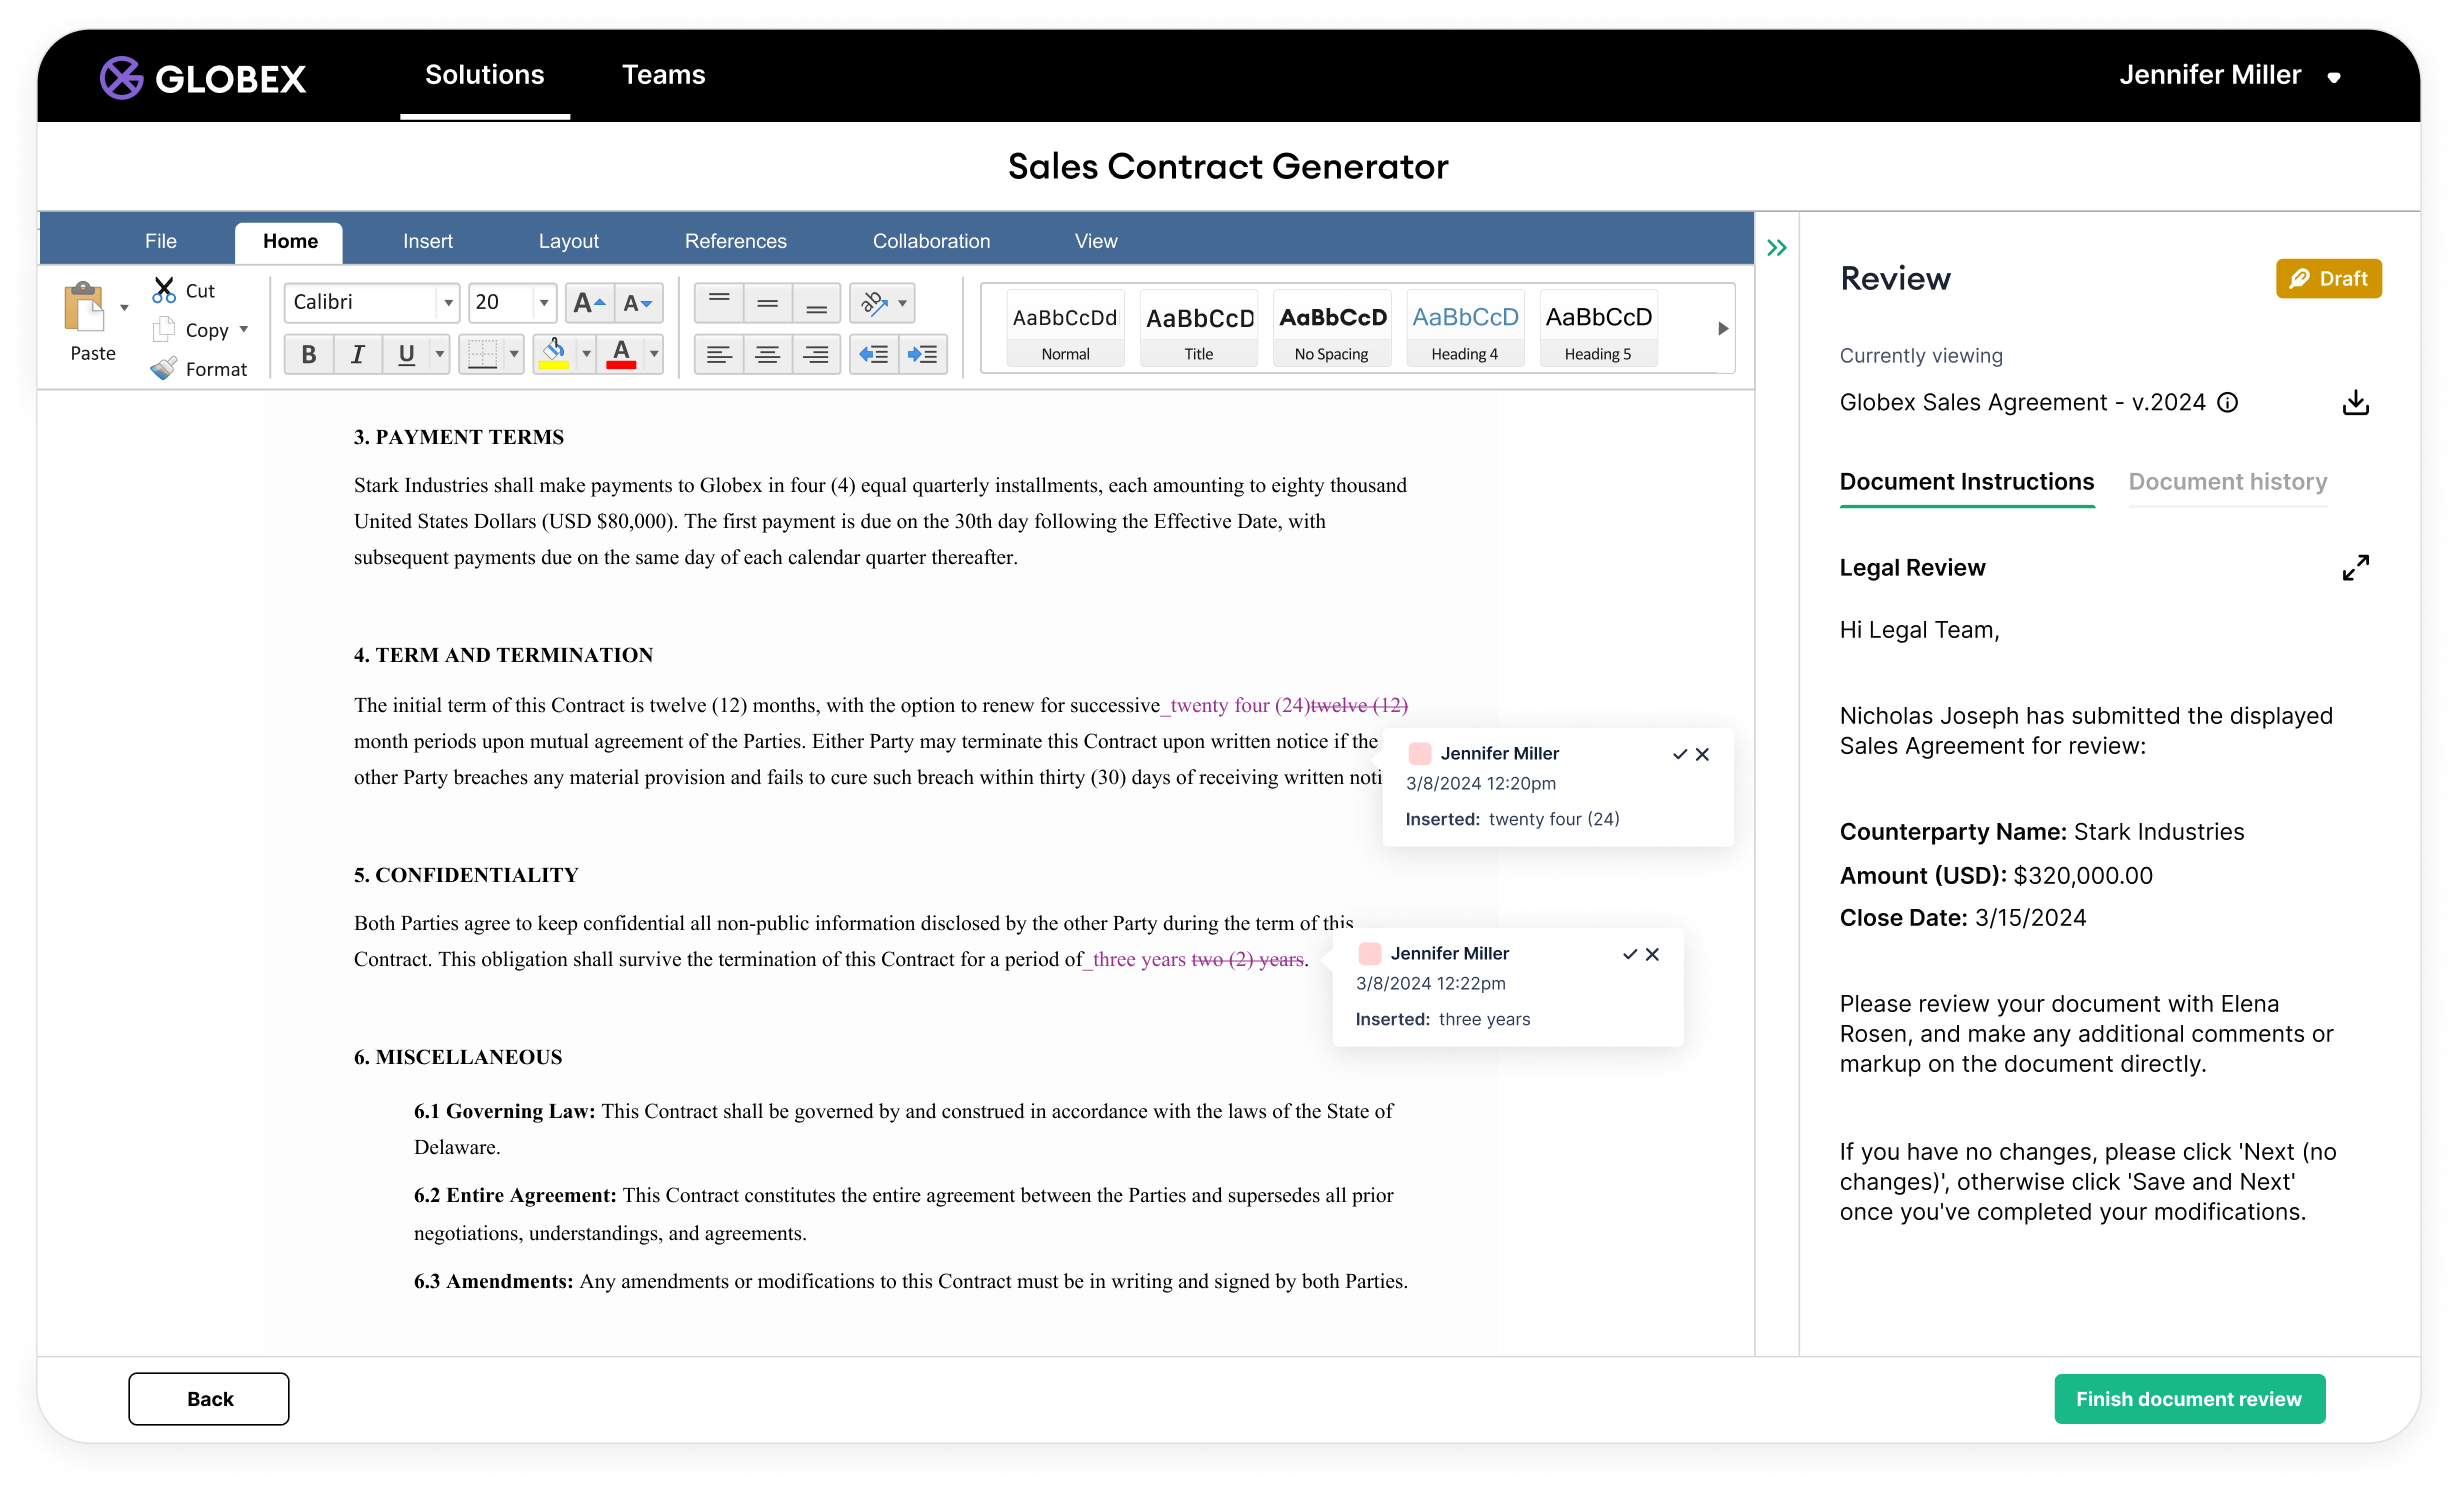
Task: Click the Draft status badge
Action: tap(2328, 278)
